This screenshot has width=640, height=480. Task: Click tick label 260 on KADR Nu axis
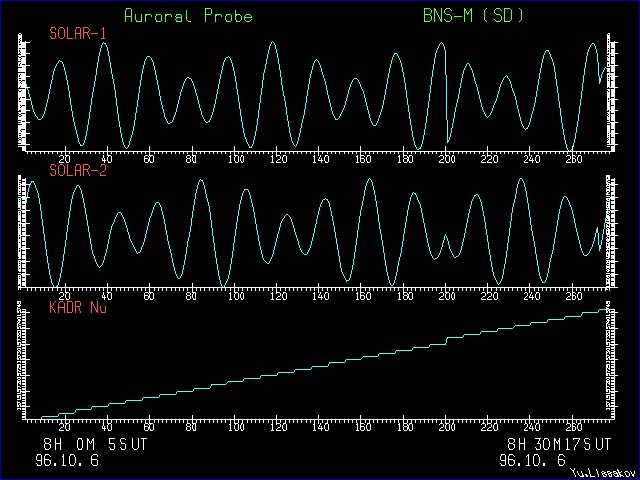(572, 427)
